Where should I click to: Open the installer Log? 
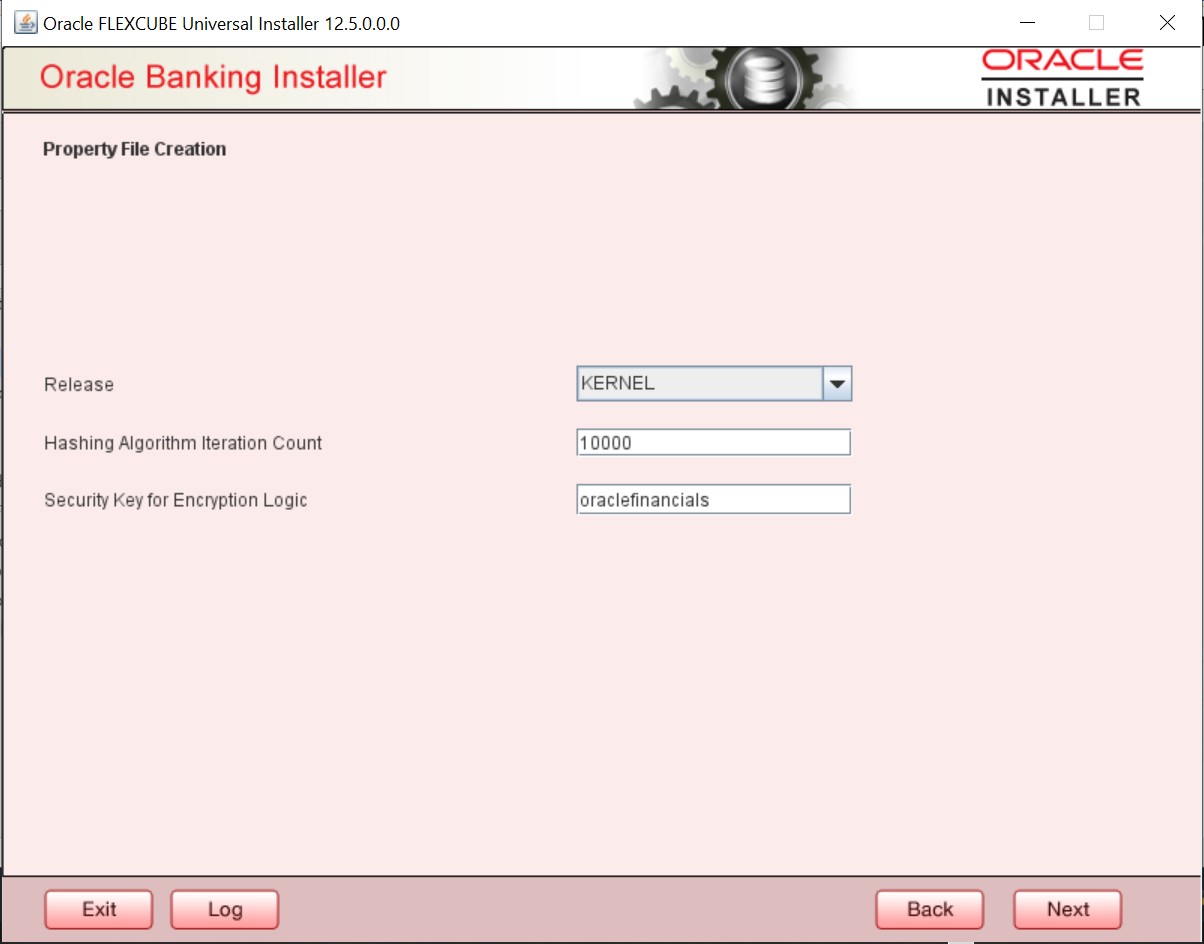[x=225, y=909]
